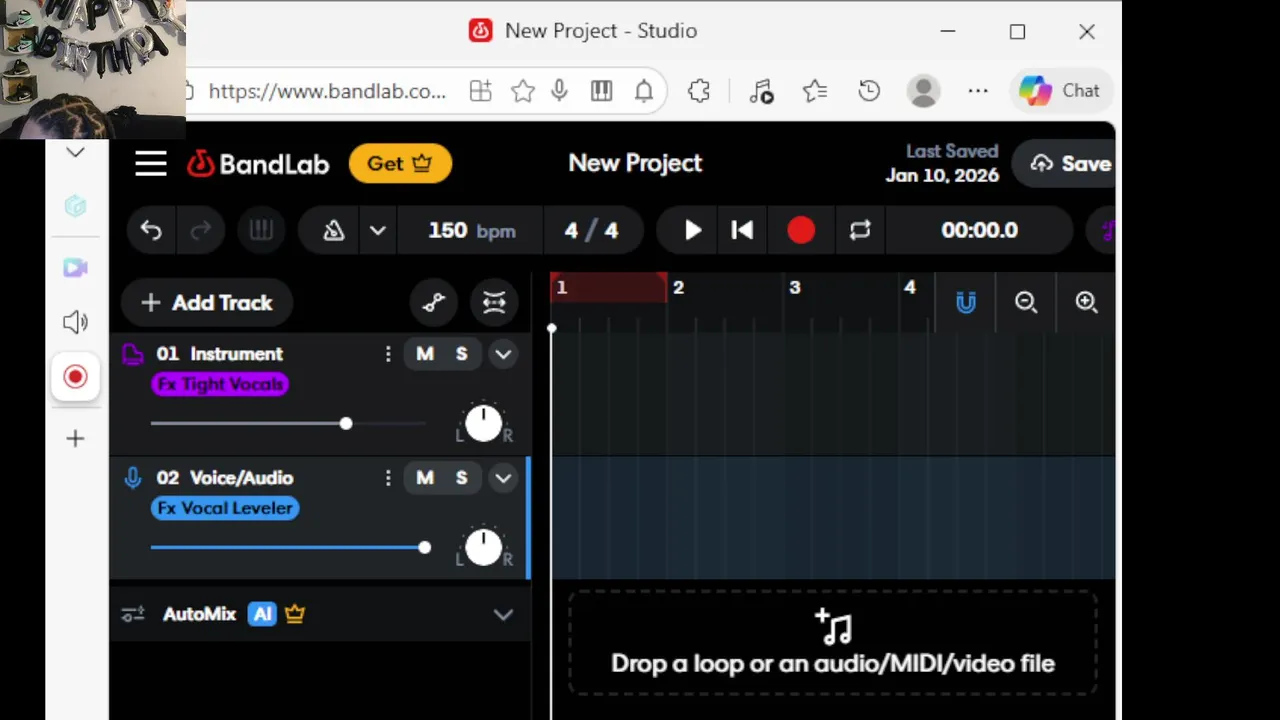Open track display options icon
The width and height of the screenshot is (1280, 720).
pos(494,303)
